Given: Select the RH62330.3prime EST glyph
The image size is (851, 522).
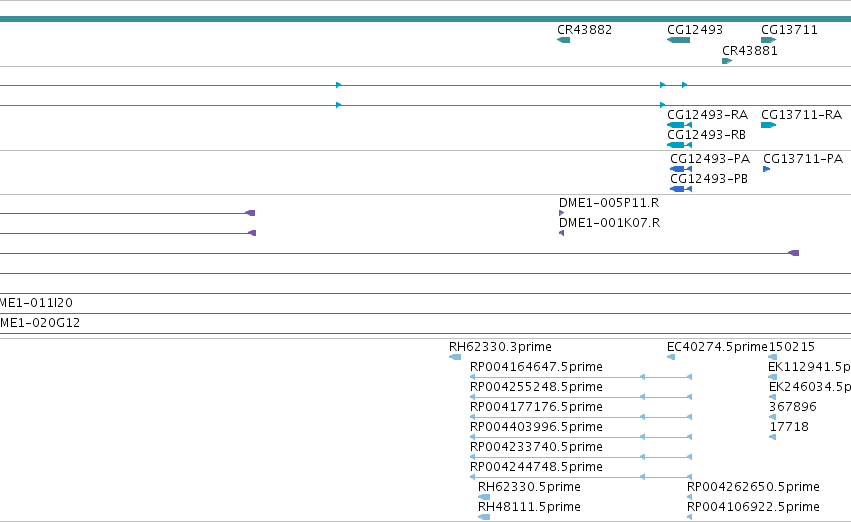Looking at the screenshot, I should (455, 357).
